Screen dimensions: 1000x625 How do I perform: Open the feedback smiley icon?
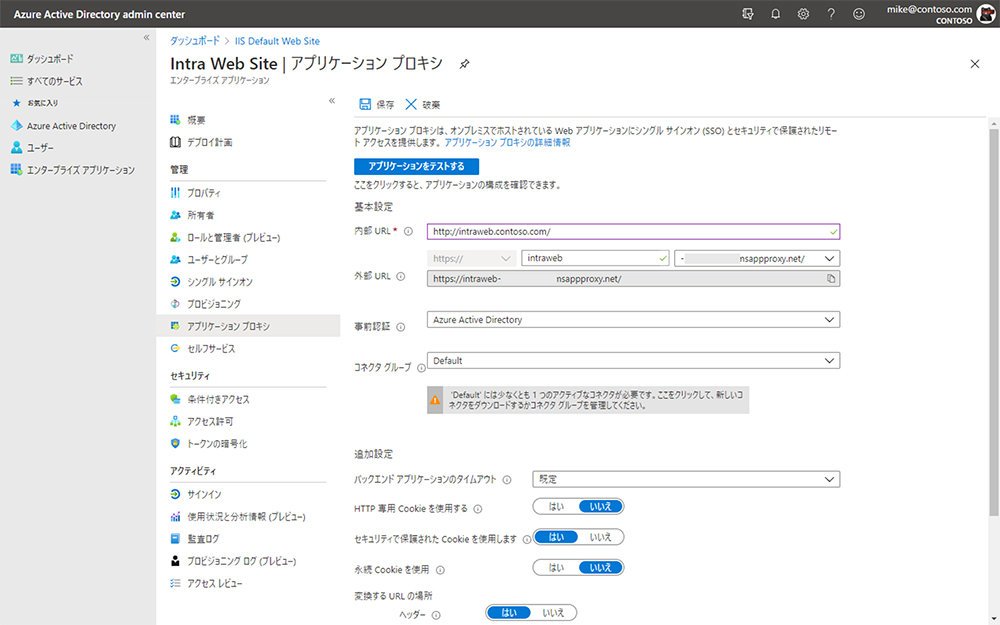coord(859,13)
